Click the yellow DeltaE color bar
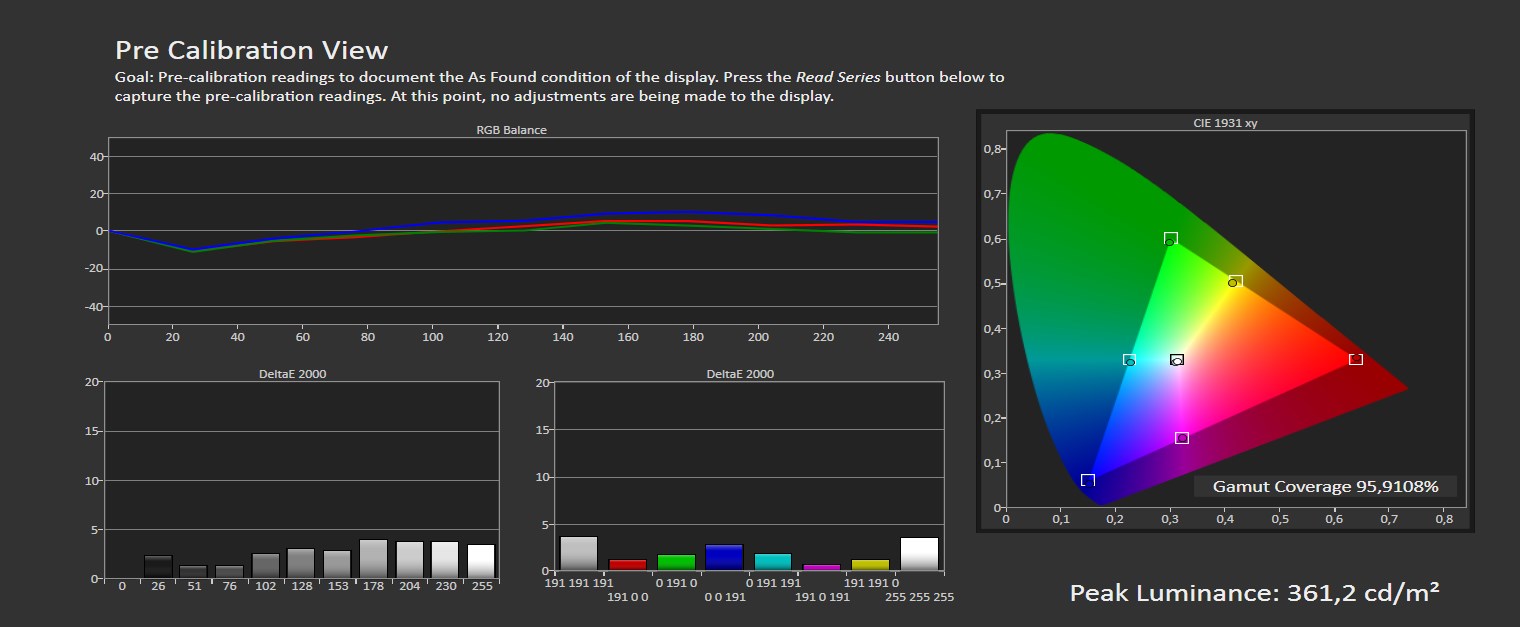The width and height of the screenshot is (1520, 627). click(870, 565)
